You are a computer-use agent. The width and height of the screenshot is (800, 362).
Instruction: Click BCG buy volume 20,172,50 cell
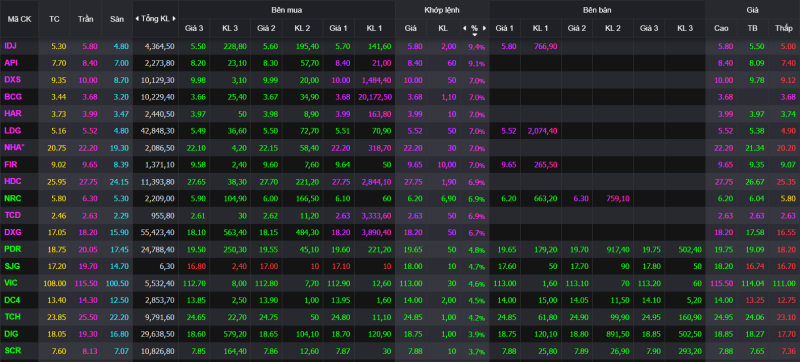pos(374,97)
